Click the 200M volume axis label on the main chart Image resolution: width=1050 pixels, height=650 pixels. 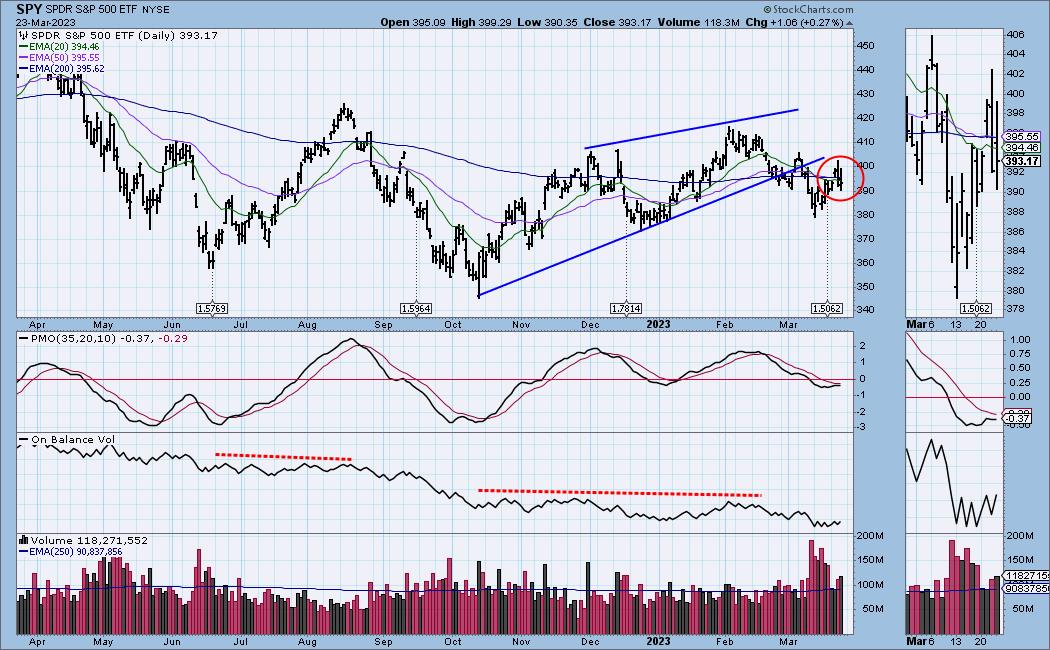coord(870,536)
